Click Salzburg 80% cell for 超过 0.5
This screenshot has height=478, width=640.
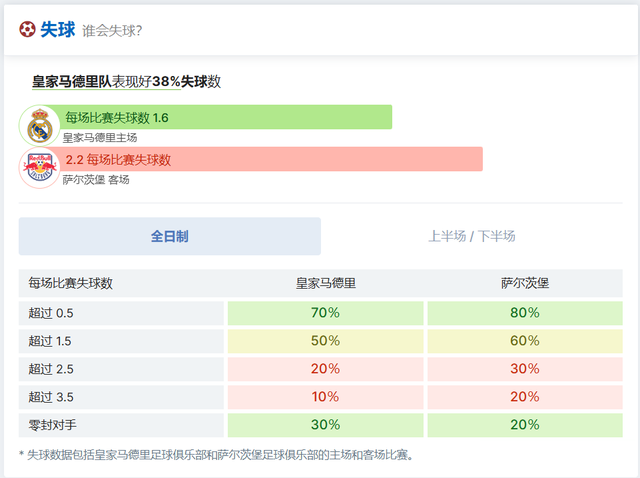point(525,313)
